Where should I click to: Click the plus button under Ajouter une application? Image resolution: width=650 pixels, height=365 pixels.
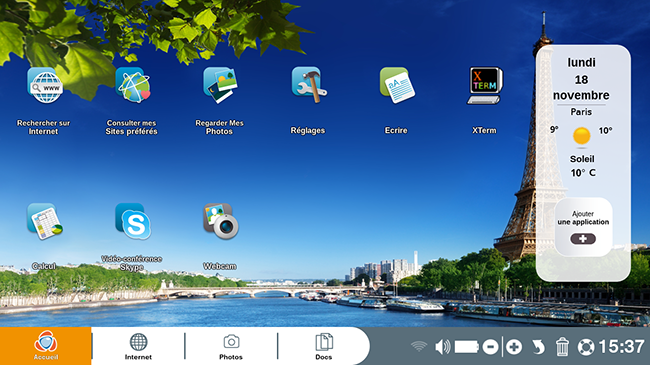582,239
